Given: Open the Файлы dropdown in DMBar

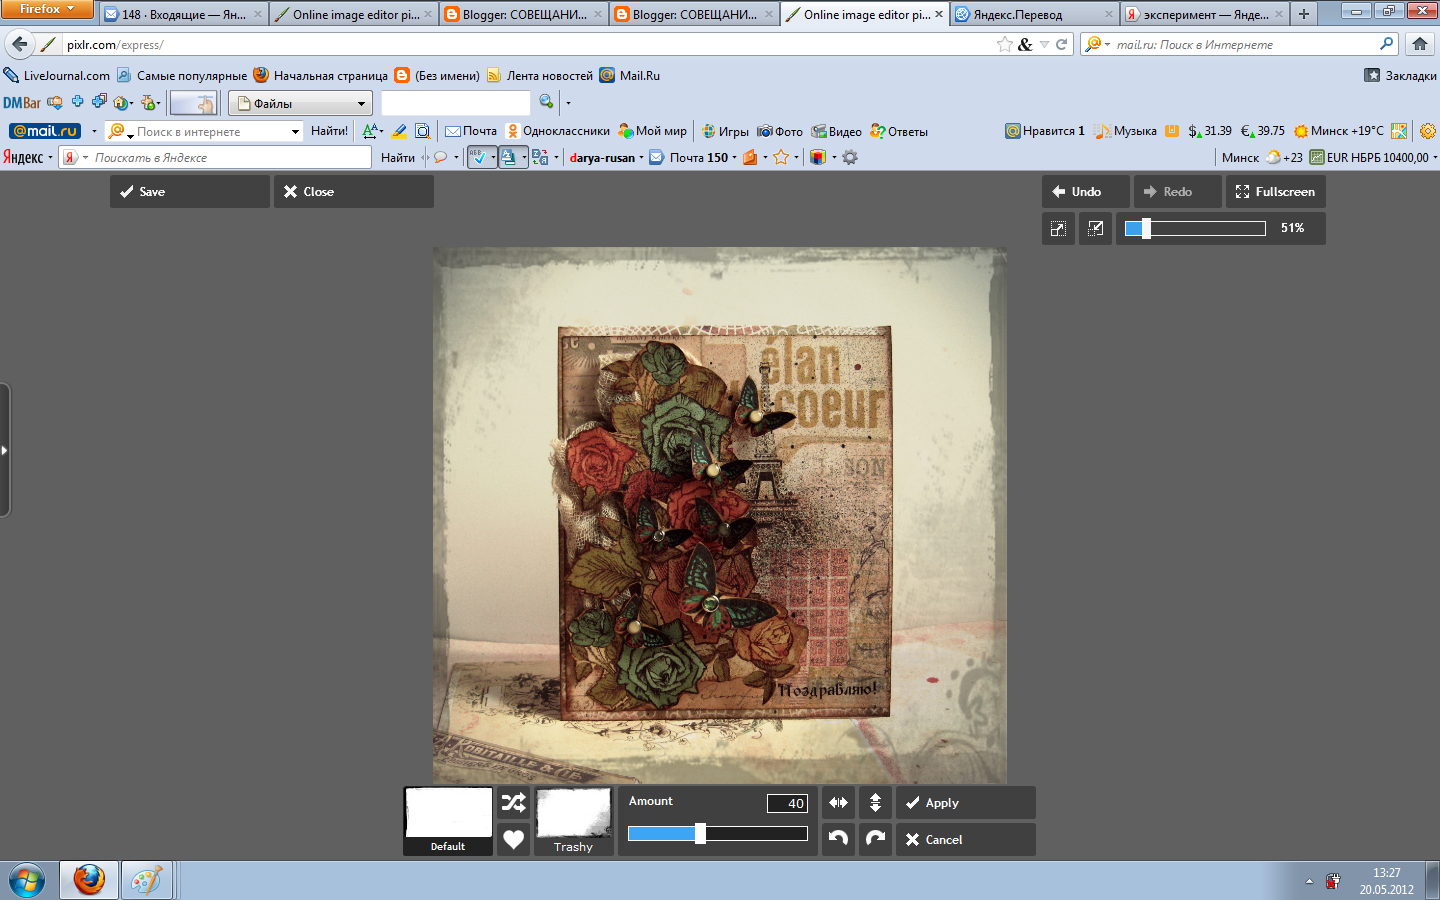Looking at the screenshot, I should coord(300,103).
